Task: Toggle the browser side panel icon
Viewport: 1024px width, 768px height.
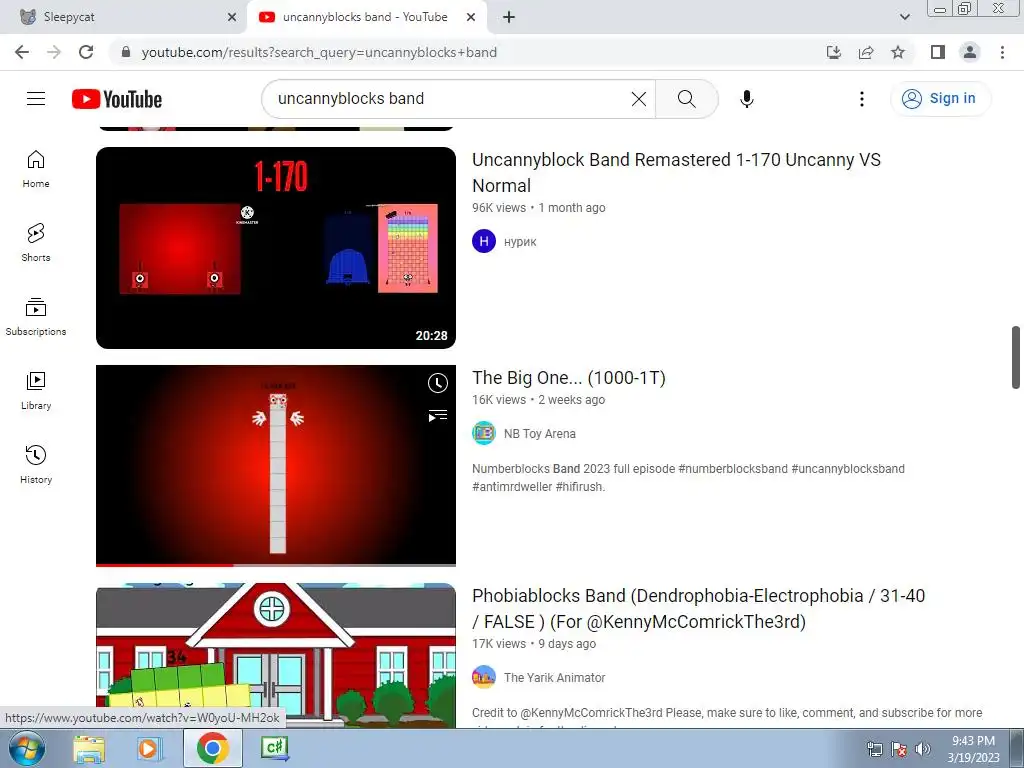Action: (938, 52)
